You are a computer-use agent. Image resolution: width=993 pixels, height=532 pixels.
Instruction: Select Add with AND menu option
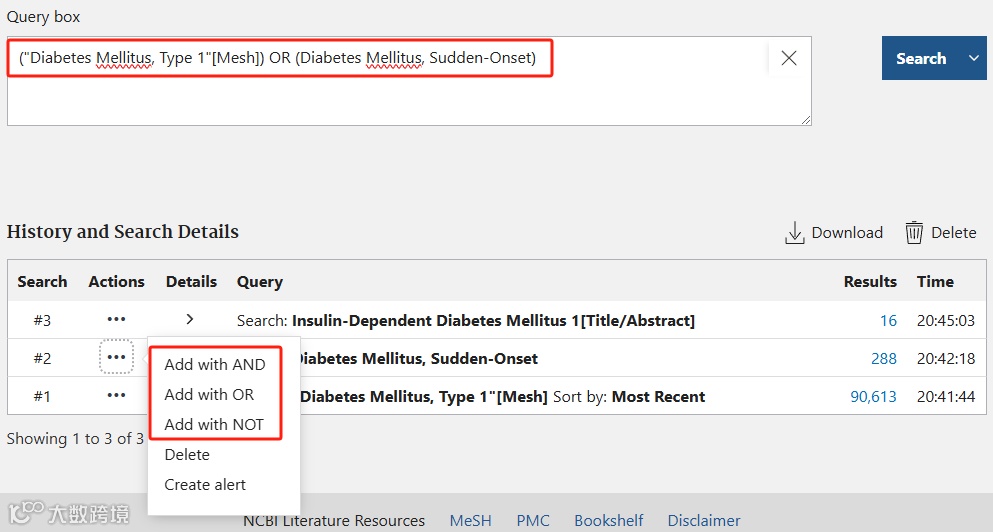tap(215, 365)
